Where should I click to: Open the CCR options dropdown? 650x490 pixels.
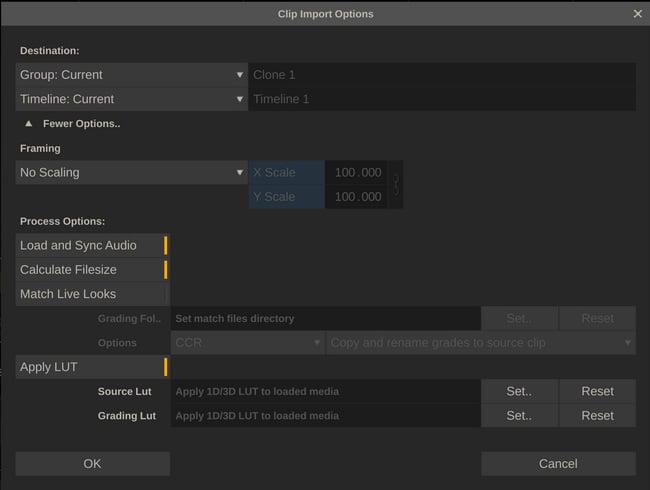247,343
